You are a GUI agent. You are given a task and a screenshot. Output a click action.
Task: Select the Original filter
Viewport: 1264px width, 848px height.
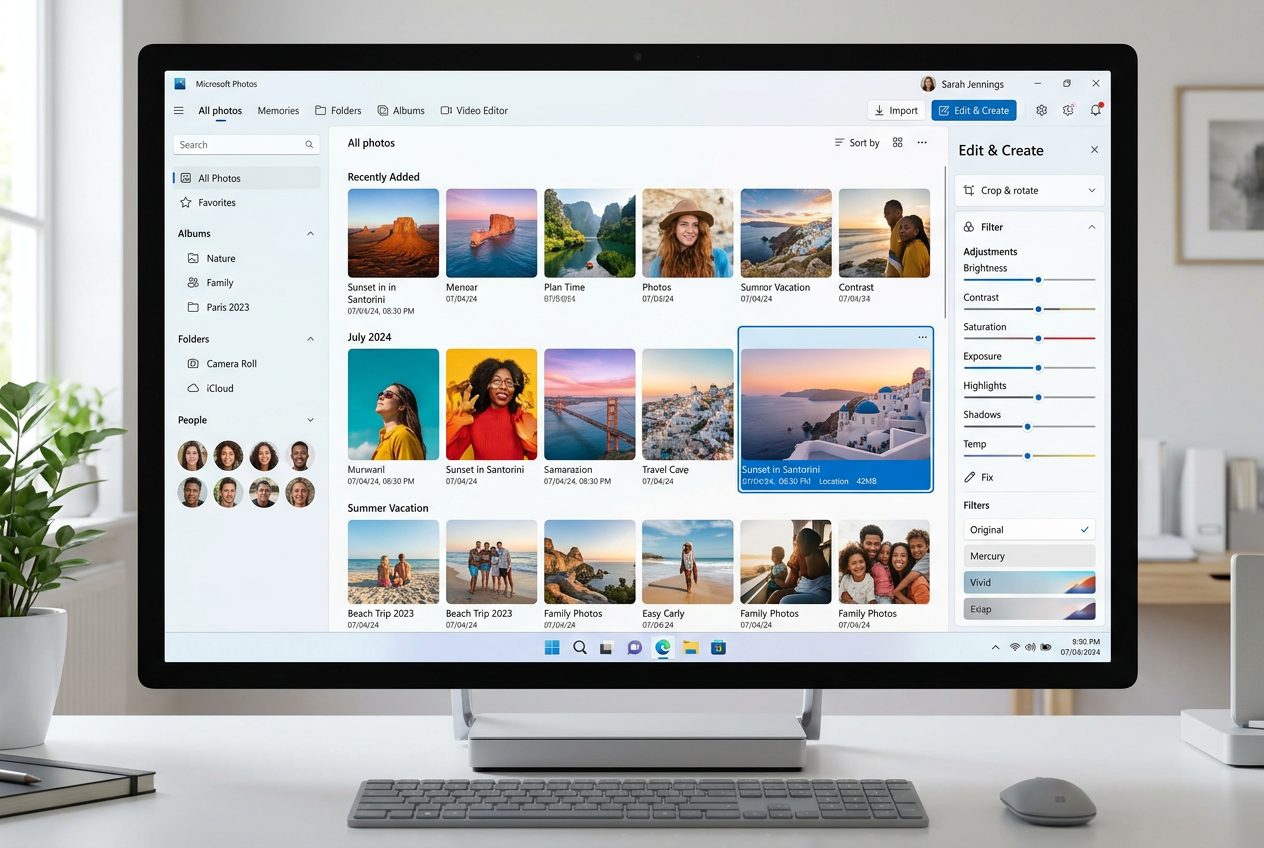(1029, 530)
